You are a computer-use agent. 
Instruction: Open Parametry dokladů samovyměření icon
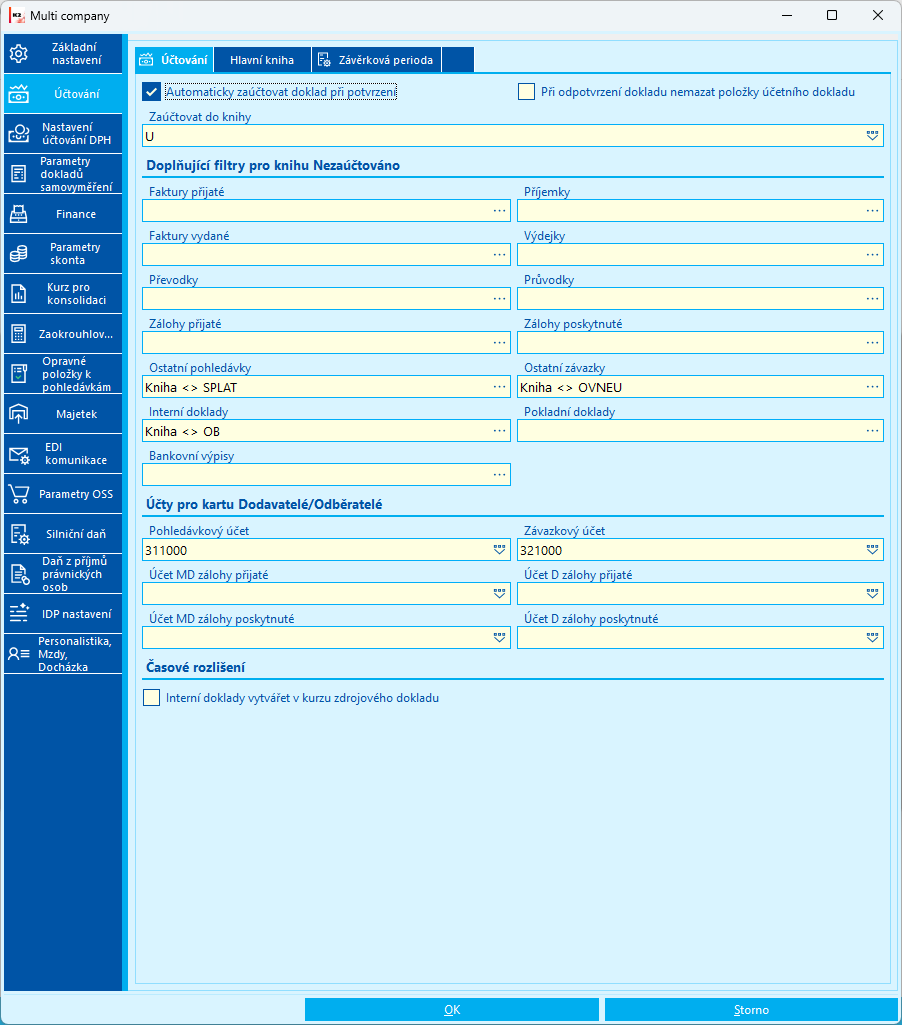tap(18, 174)
